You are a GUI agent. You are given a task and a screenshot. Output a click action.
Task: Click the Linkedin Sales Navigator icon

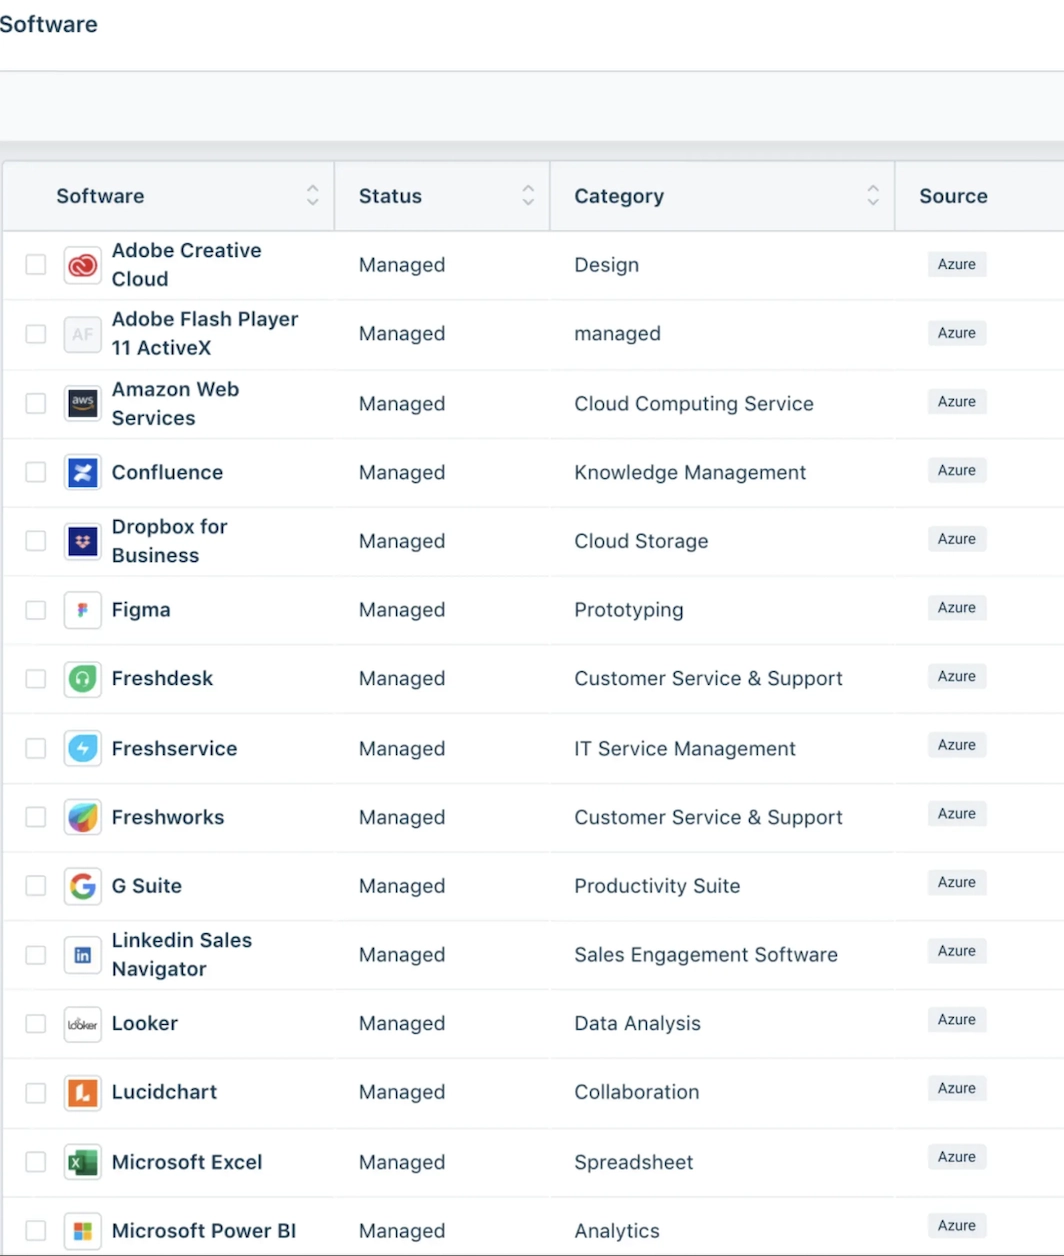pyautogui.click(x=83, y=955)
